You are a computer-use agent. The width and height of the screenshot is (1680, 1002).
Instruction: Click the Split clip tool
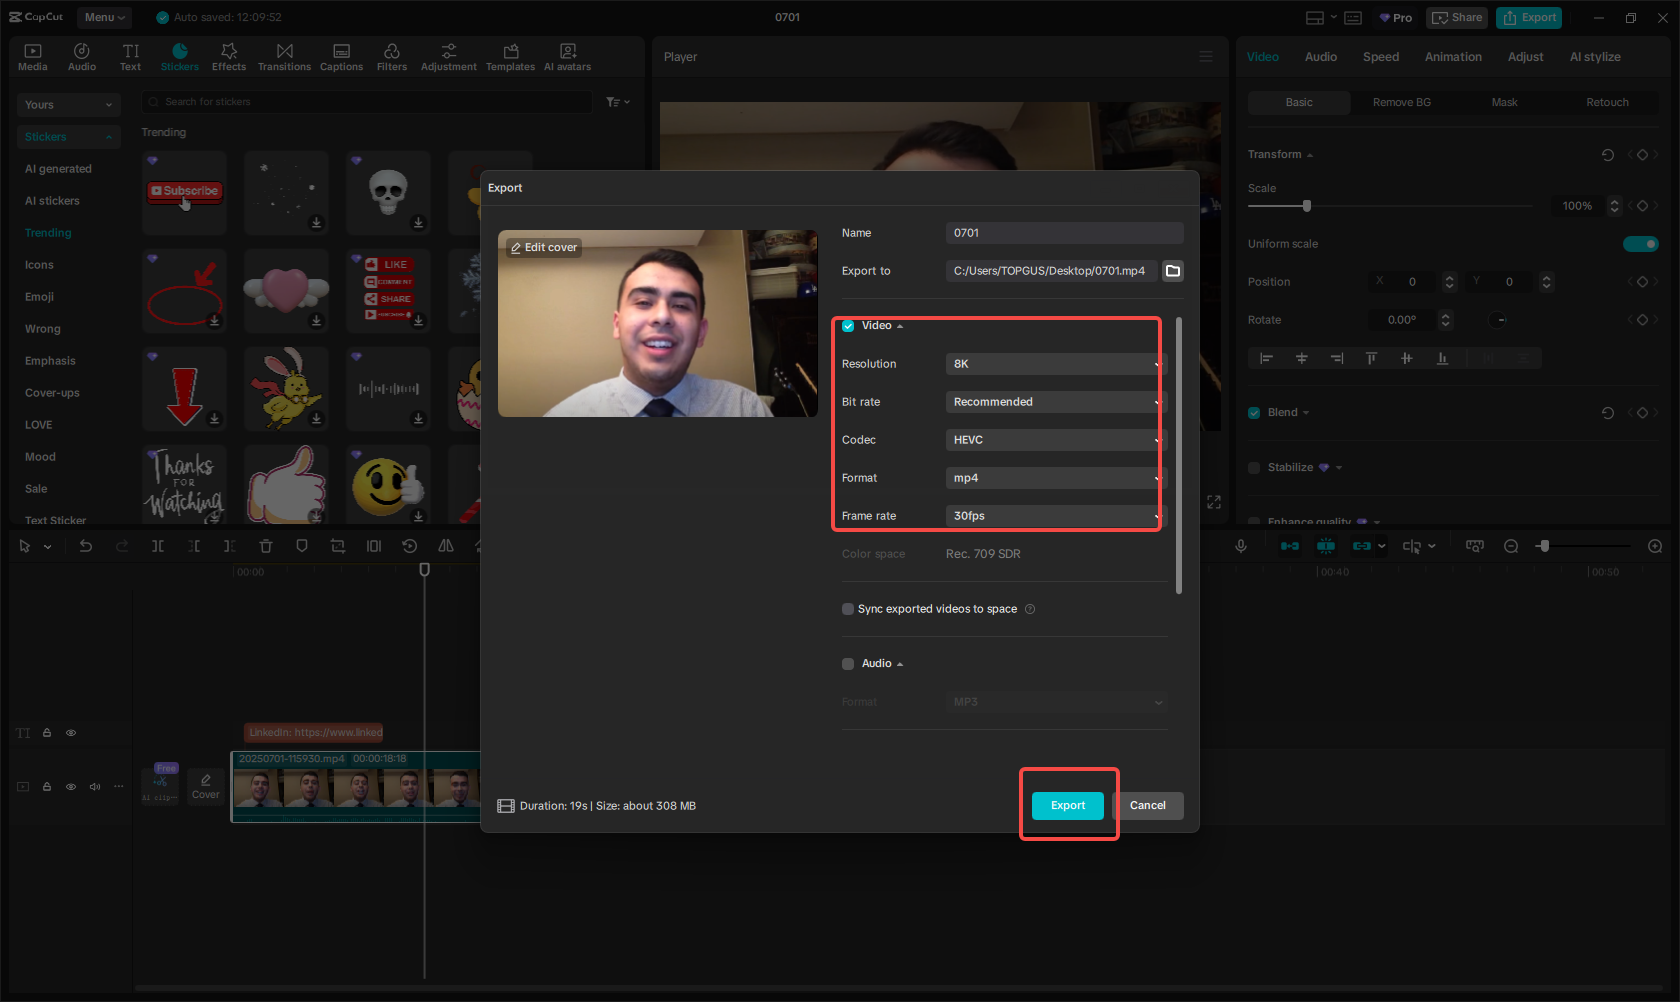158,546
